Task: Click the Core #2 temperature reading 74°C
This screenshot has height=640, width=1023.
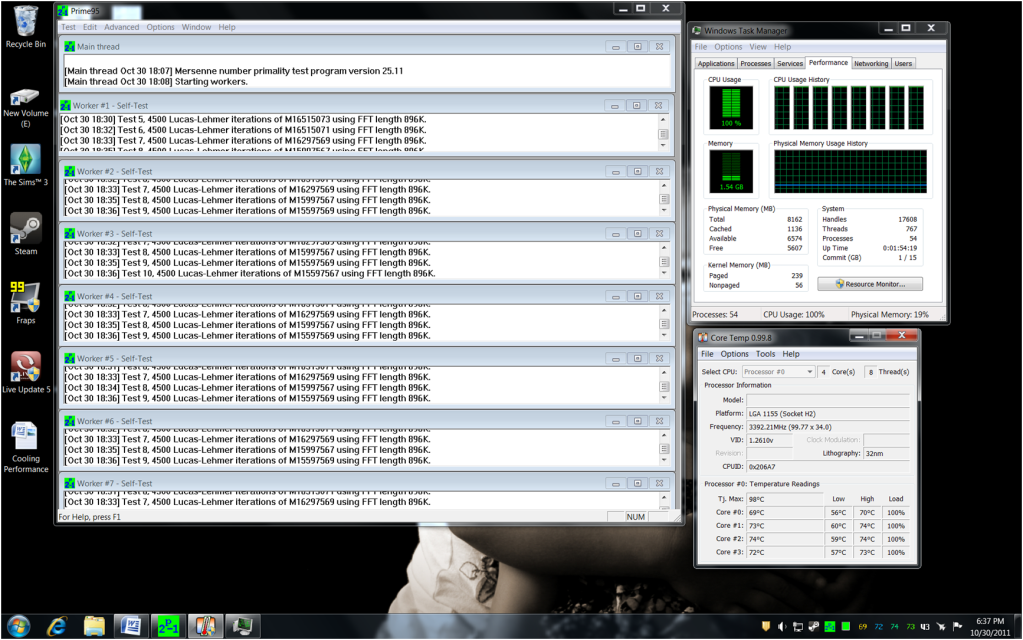Action: point(785,540)
